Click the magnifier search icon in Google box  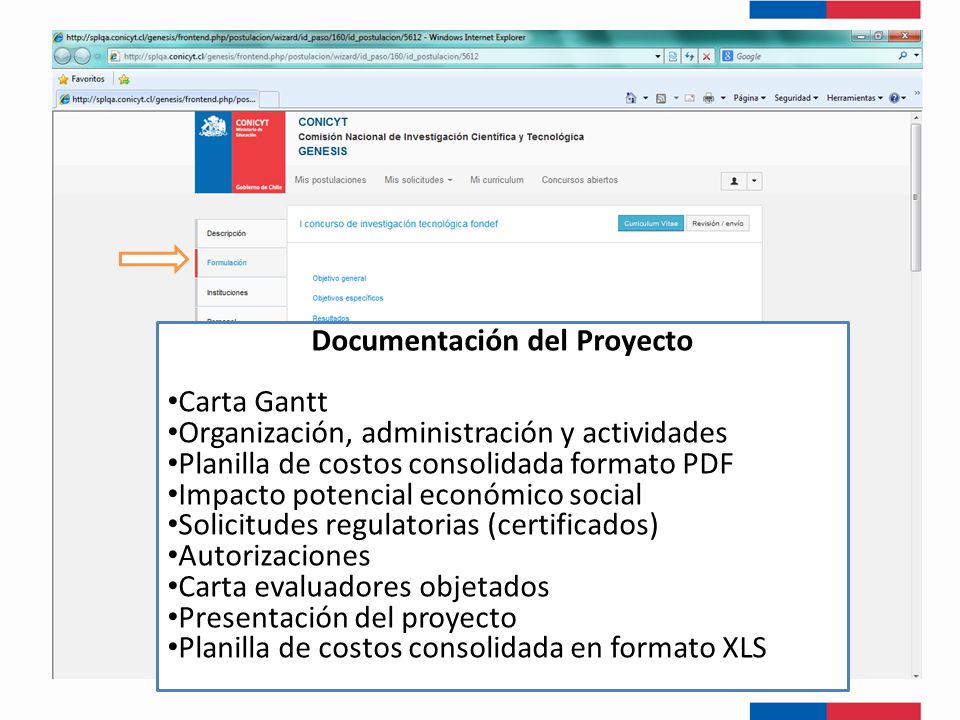point(902,56)
